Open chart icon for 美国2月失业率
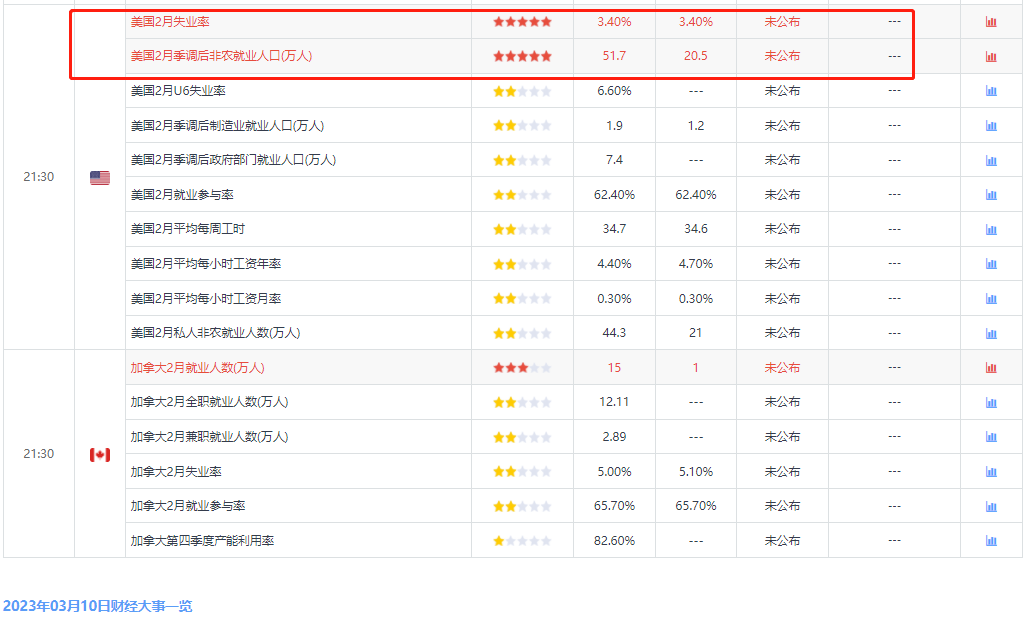The image size is (1028, 621). pyautogui.click(x=991, y=22)
